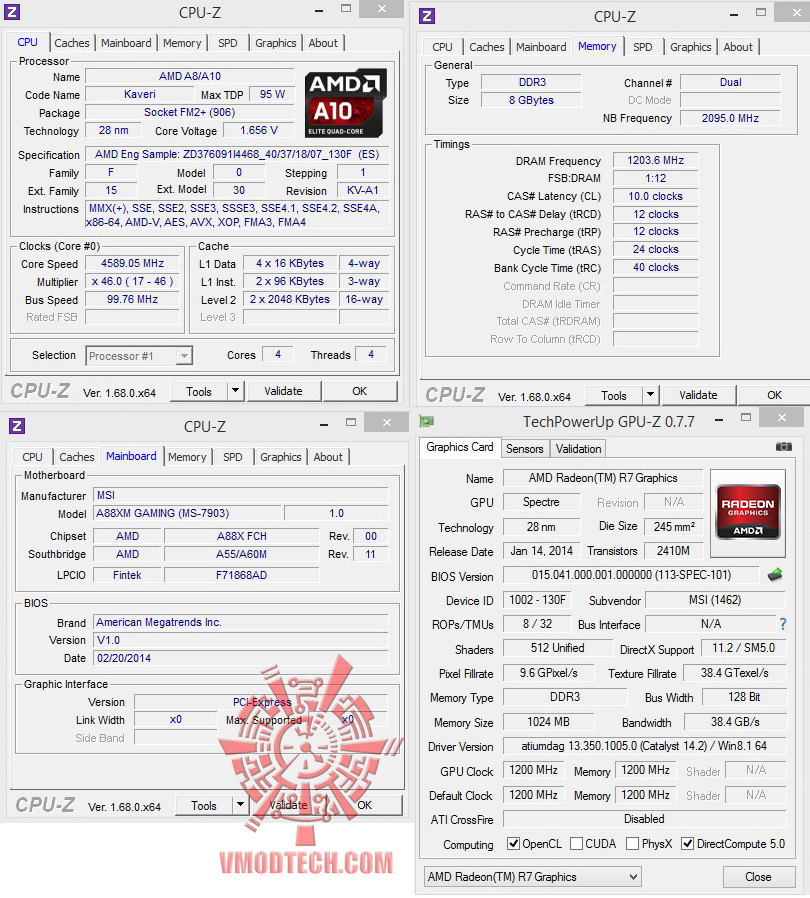This screenshot has height=898, width=810.
Task: Open Memory tab in top-left CPU-Z window
Action: 182,43
